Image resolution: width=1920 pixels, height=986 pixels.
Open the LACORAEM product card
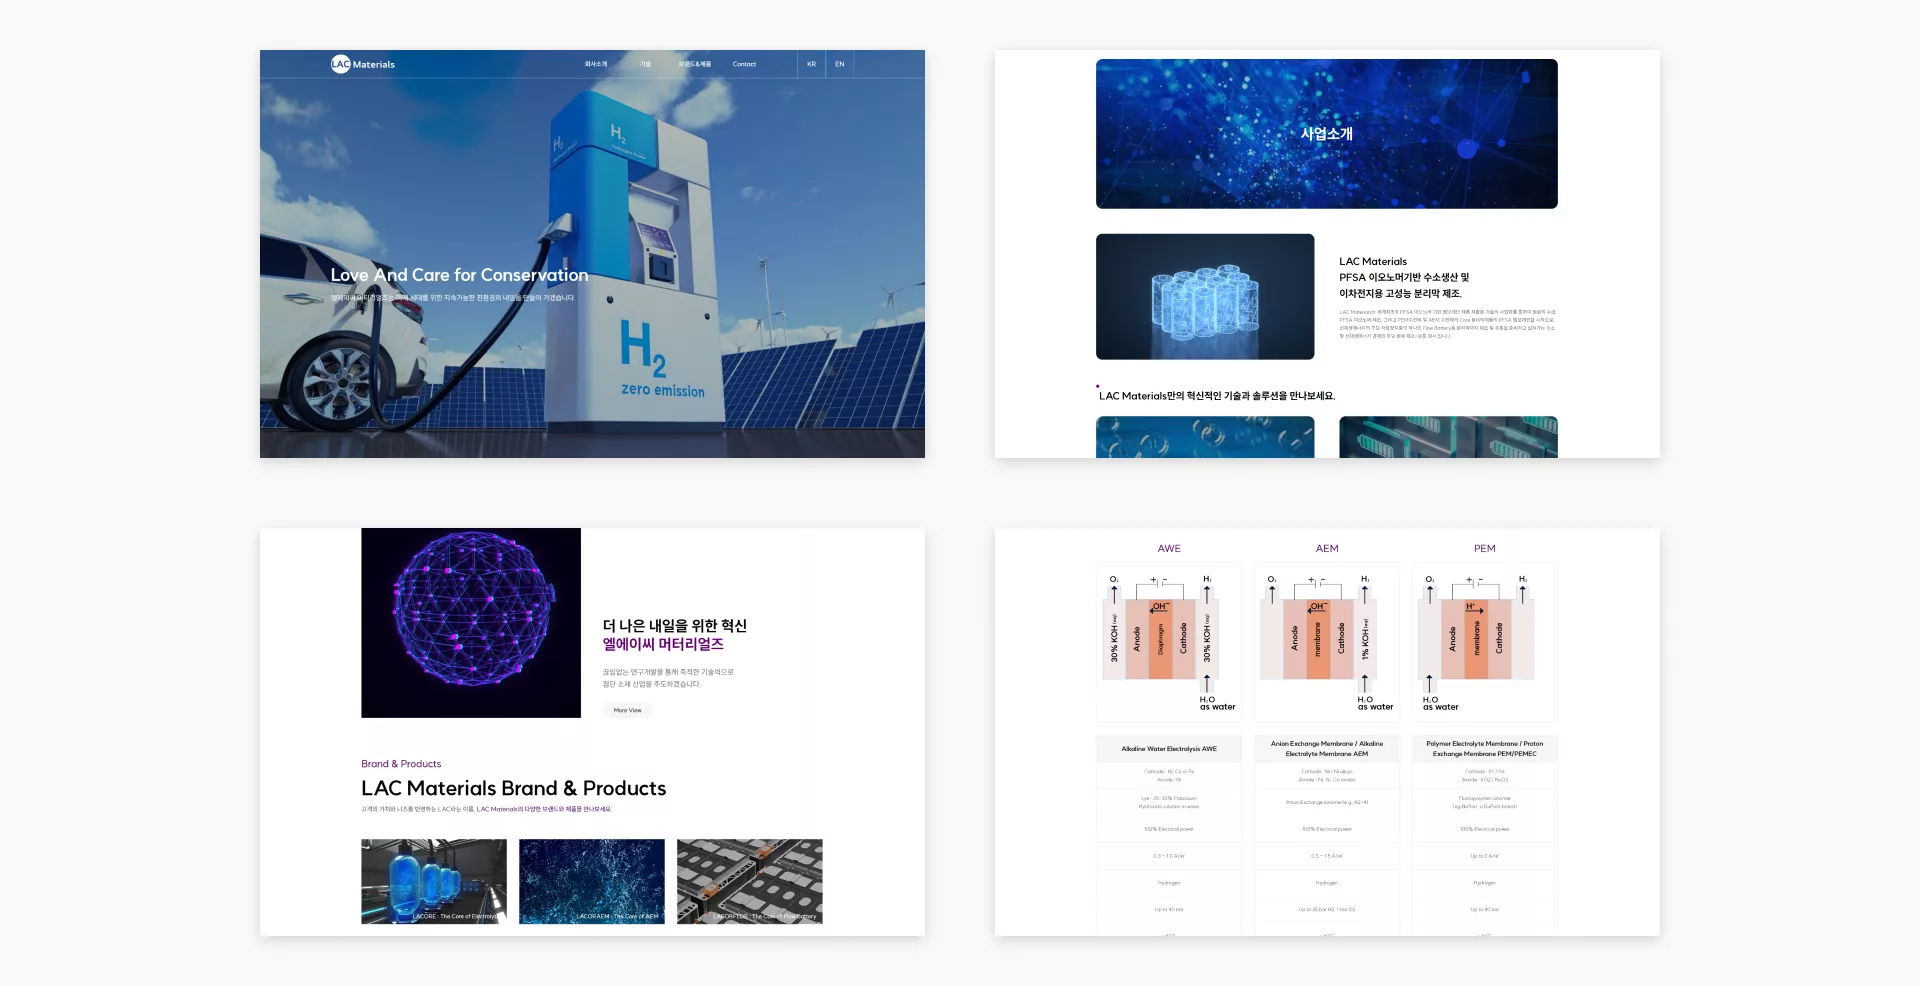592,881
